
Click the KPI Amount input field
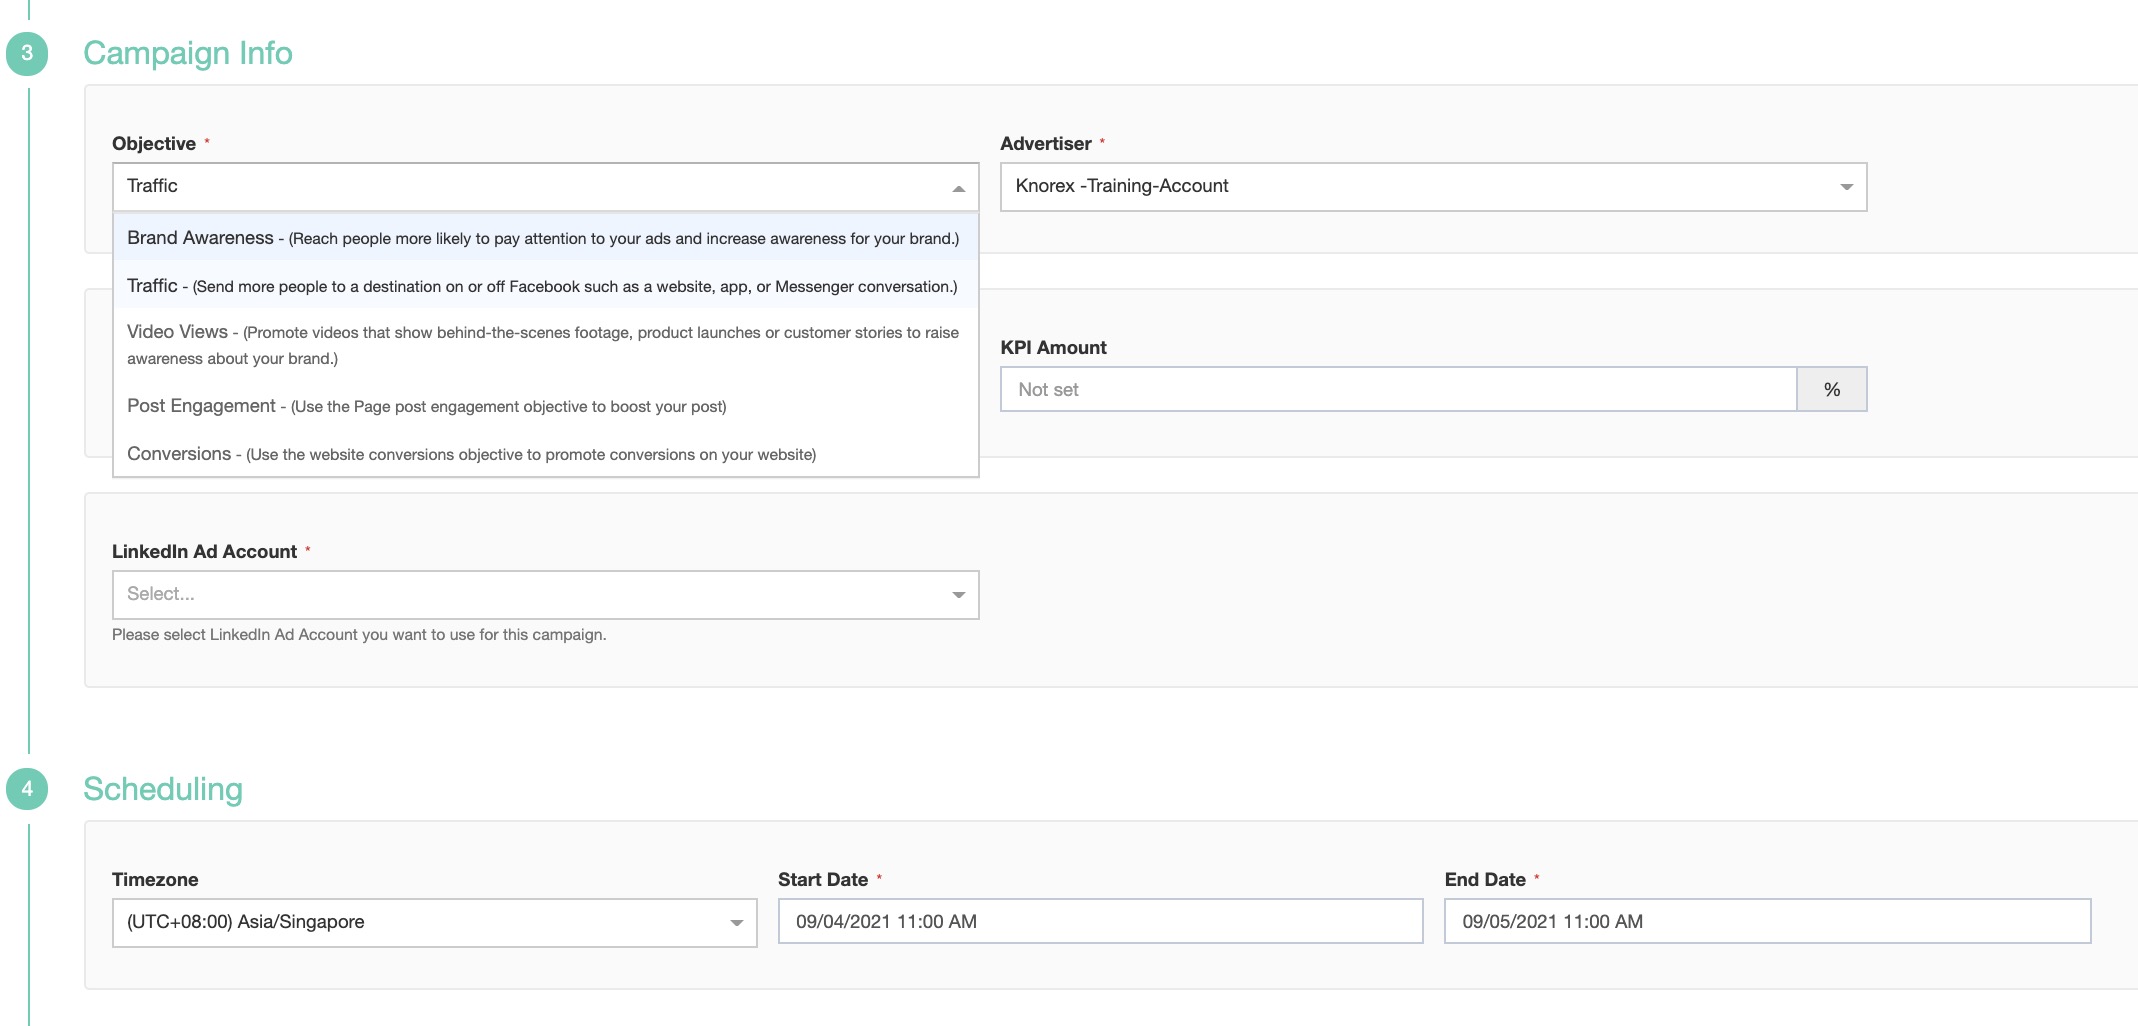(x=1397, y=390)
